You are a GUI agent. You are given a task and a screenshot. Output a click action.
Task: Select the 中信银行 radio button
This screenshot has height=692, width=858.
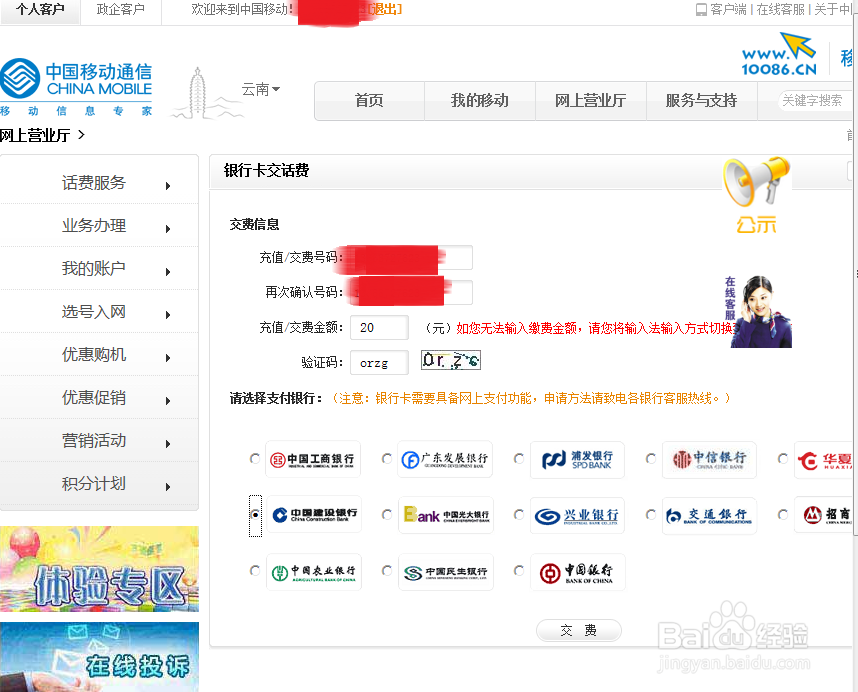coord(651,459)
